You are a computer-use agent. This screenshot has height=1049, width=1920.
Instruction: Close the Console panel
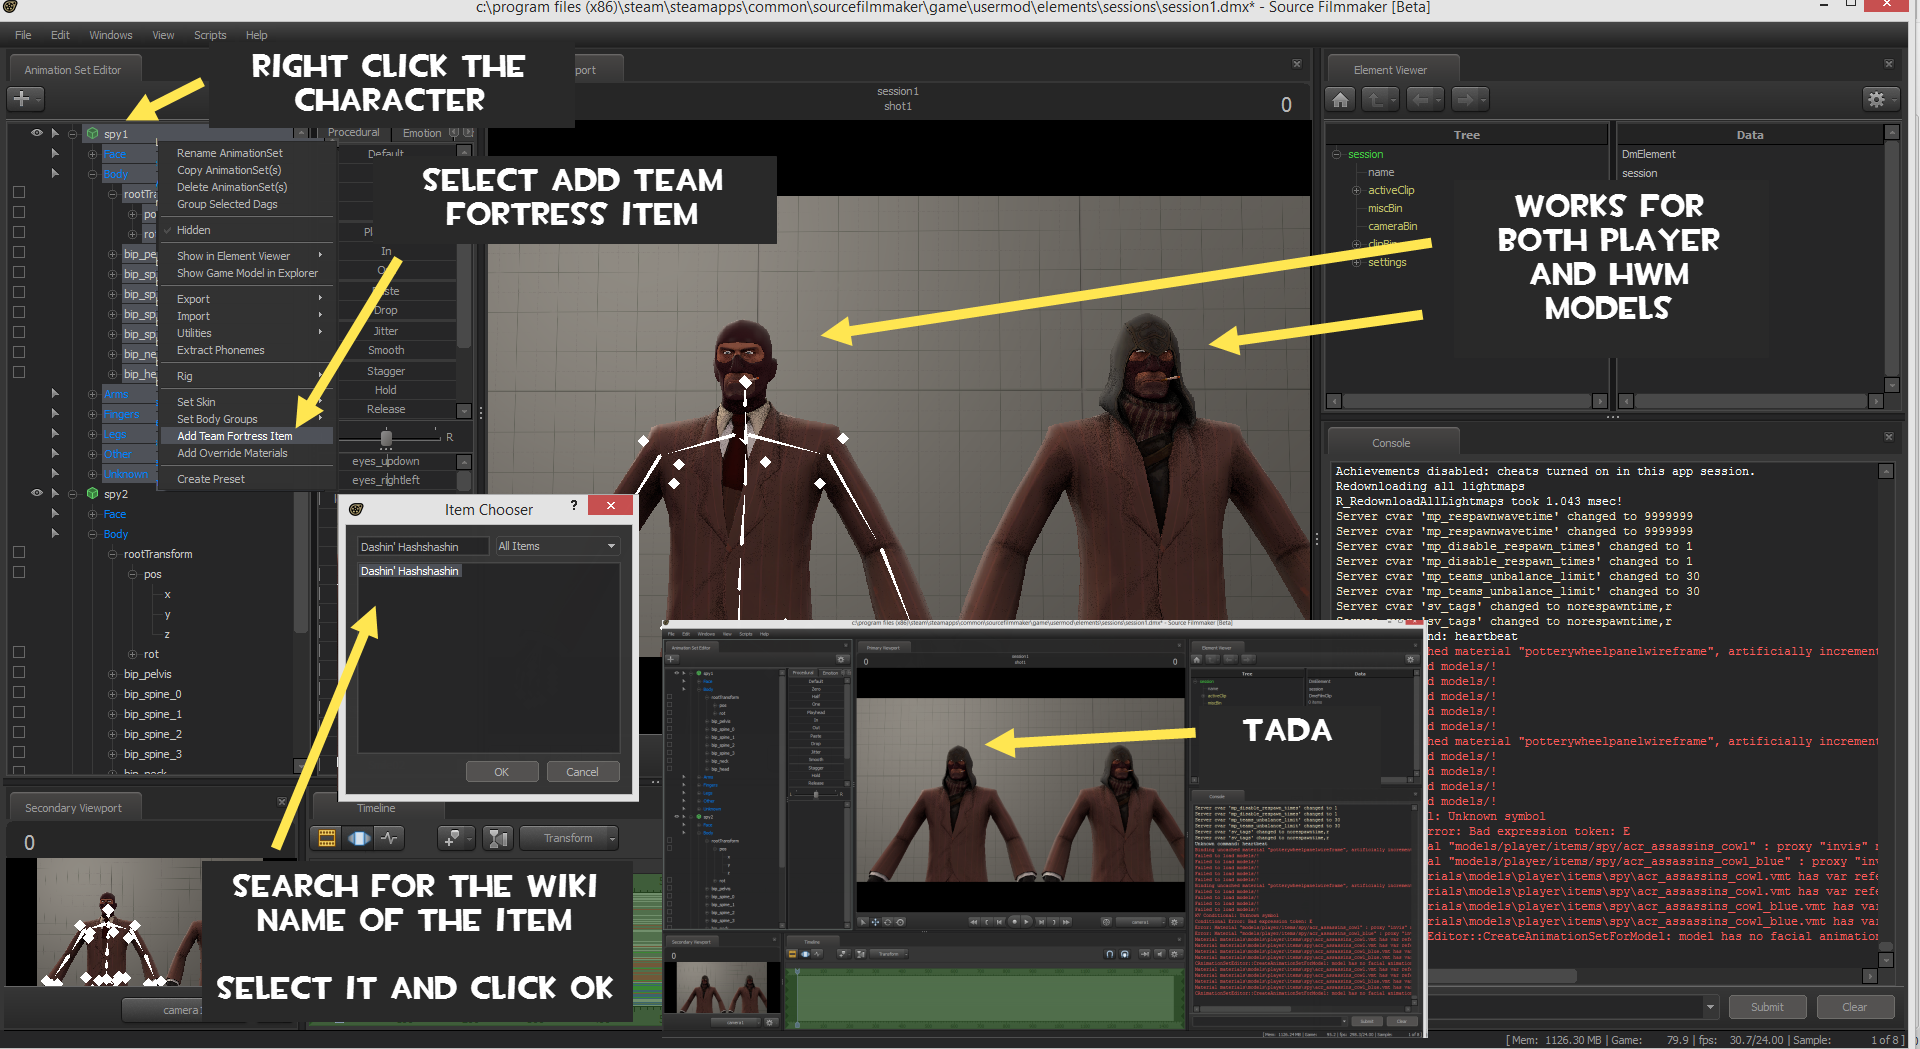pyautogui.click(x=1889, y=437)
